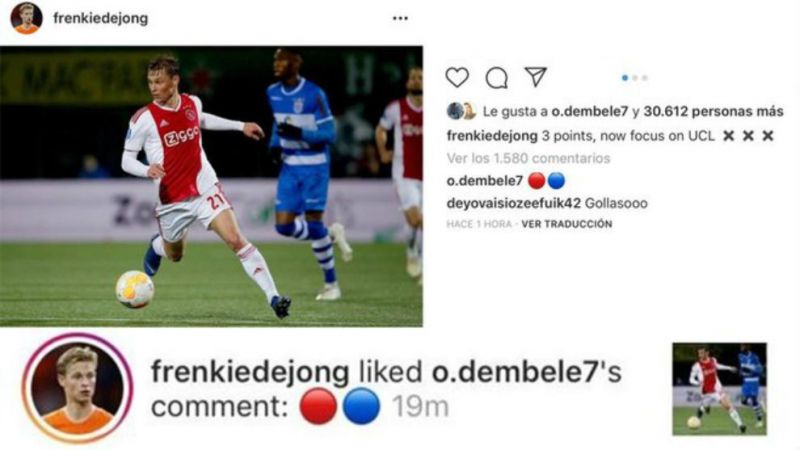Open o.dembele7's profile from comment
Screen dimensions: 800x450
[x=485, y=181]
